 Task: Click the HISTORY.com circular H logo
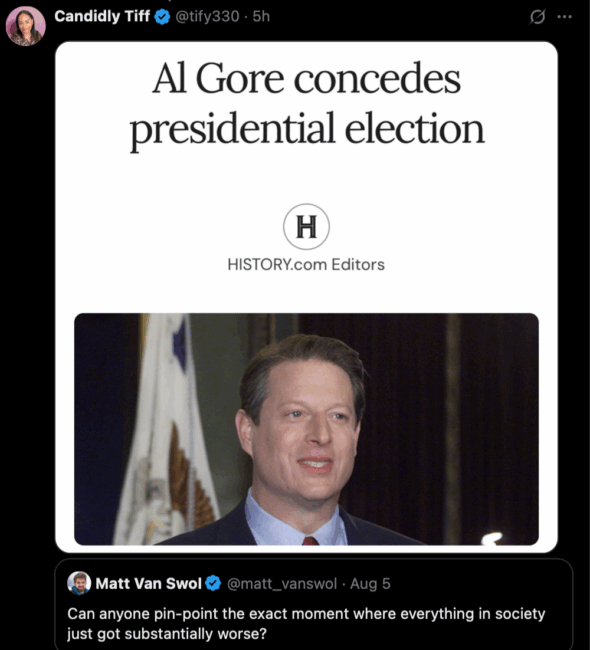coord(306,226)
